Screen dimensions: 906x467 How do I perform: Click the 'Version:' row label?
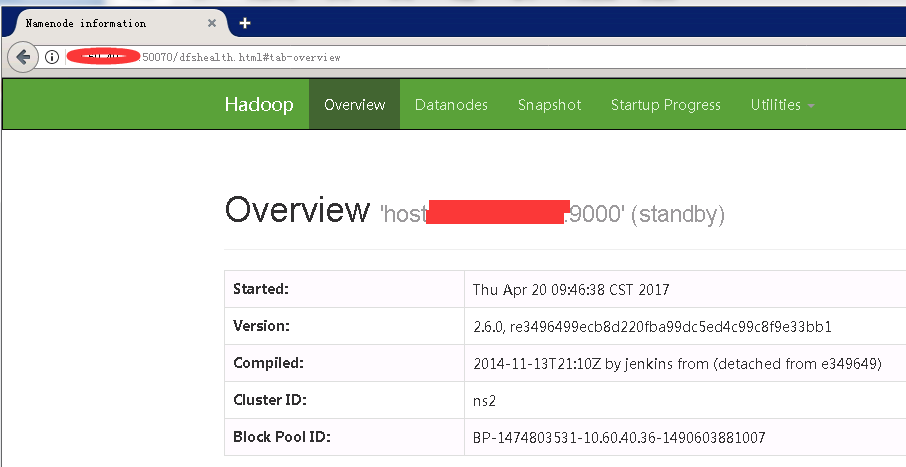261,326
